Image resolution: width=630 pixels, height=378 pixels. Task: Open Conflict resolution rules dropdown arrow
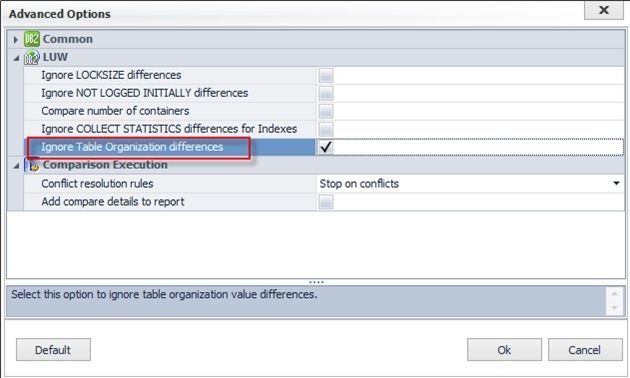[616, 183]
